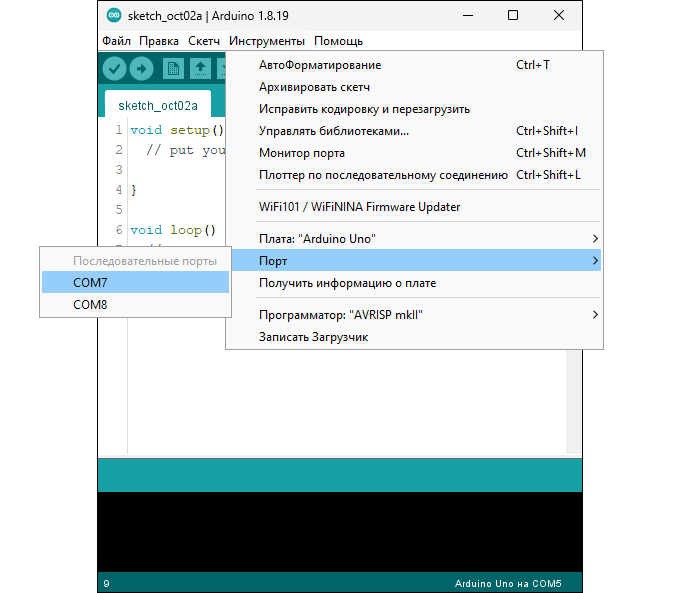
Task: Select Получить информацию о плате
Action: tap(414, 283)
